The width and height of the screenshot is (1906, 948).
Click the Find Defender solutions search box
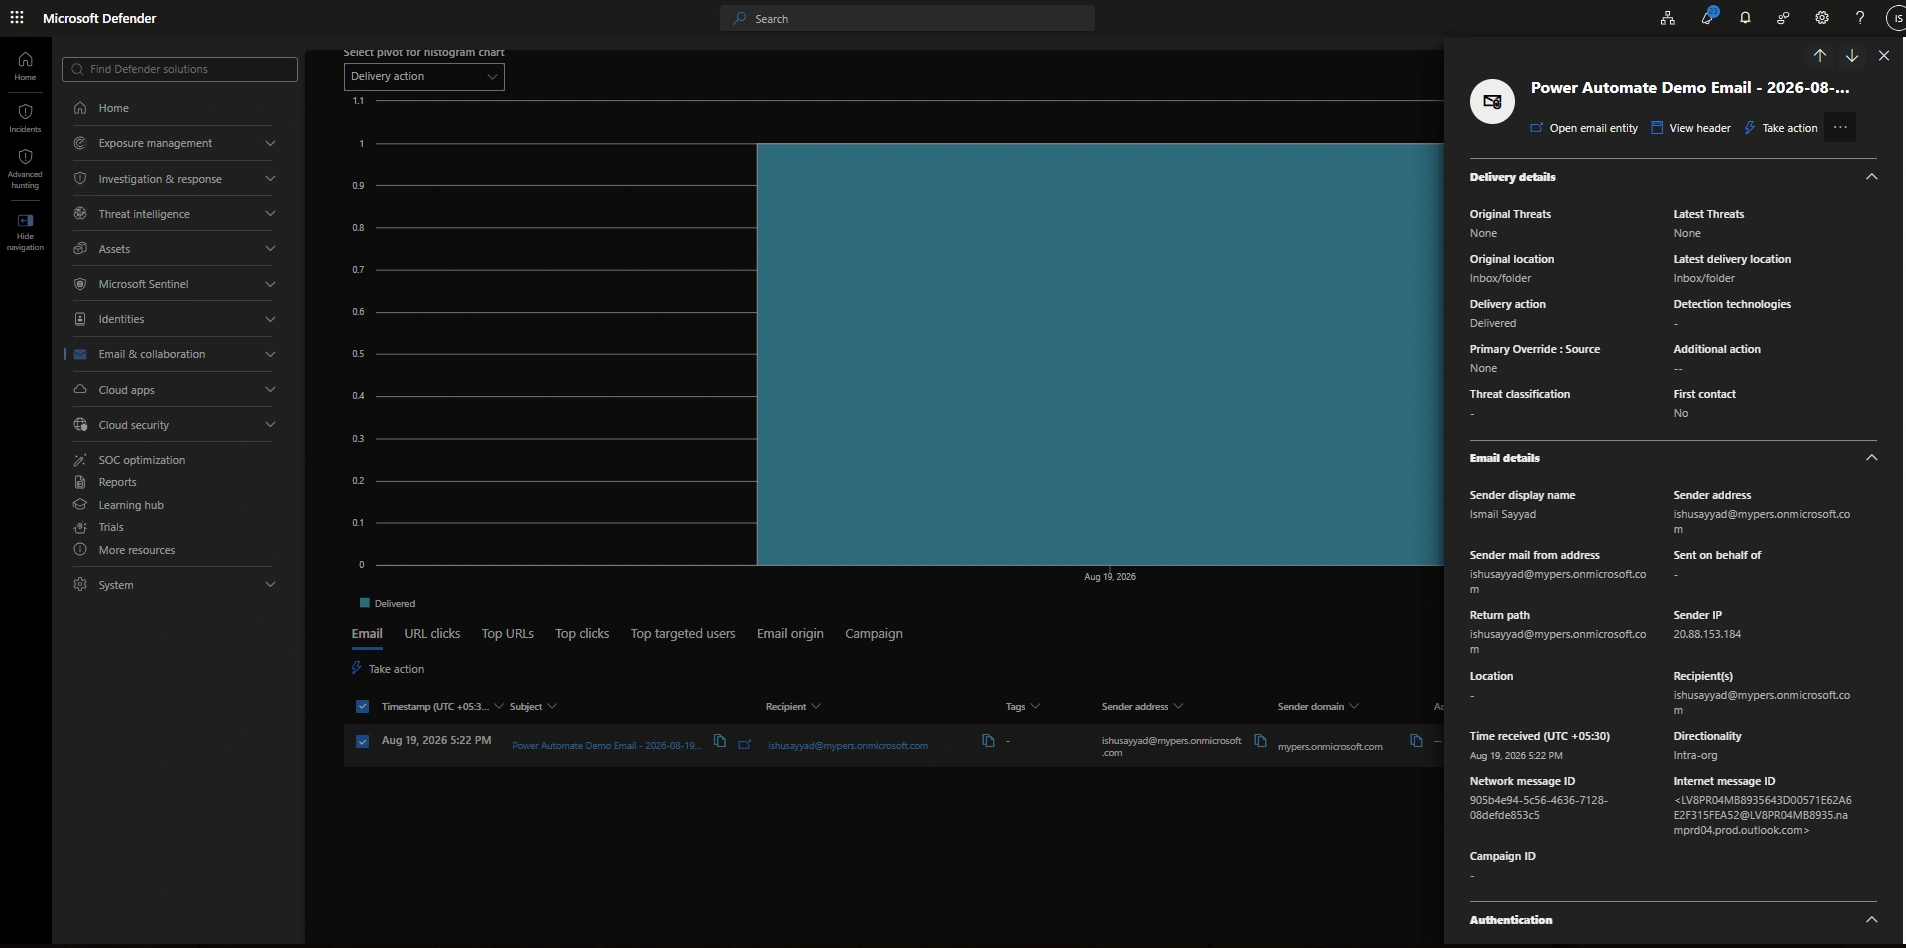(180, 69)
